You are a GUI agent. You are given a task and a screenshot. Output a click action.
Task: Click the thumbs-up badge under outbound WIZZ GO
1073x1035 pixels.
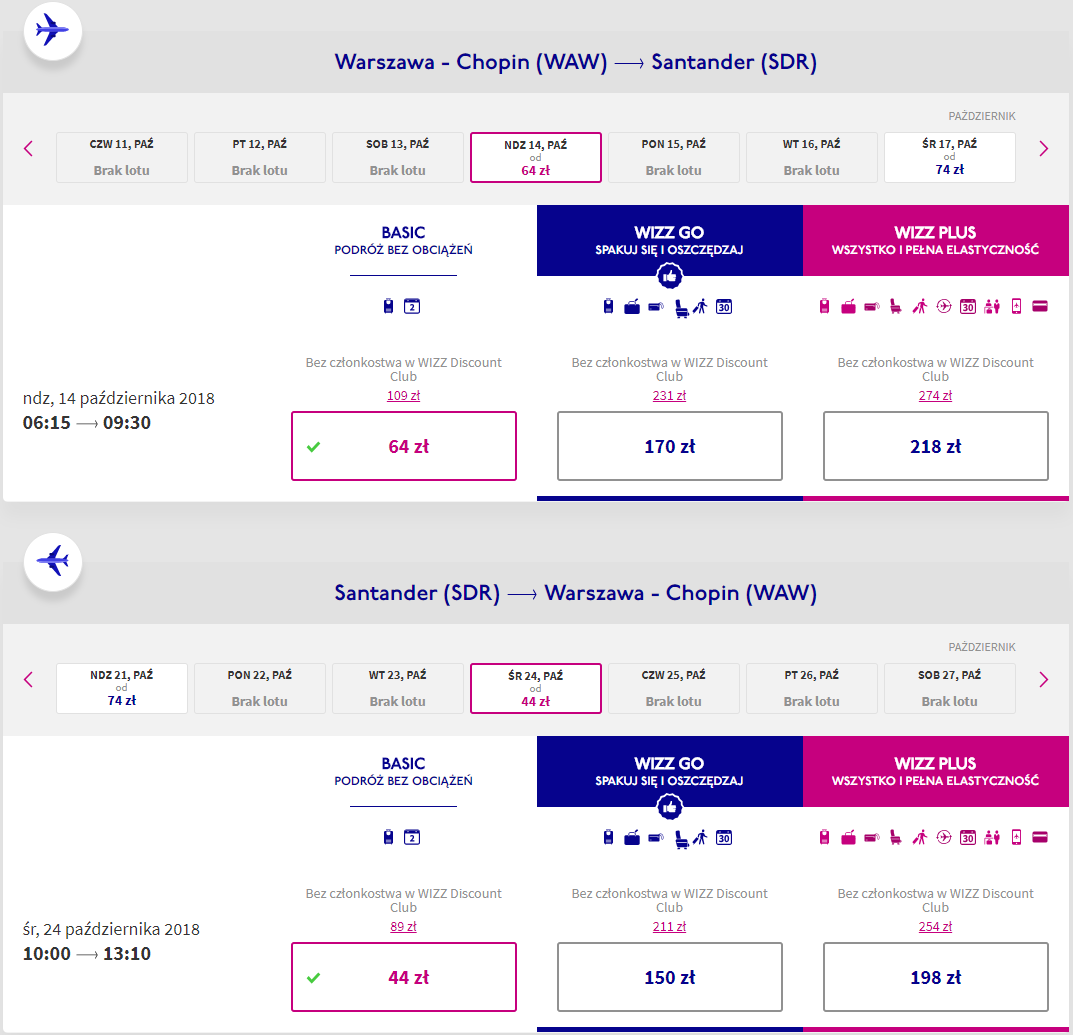click(670, 276)
